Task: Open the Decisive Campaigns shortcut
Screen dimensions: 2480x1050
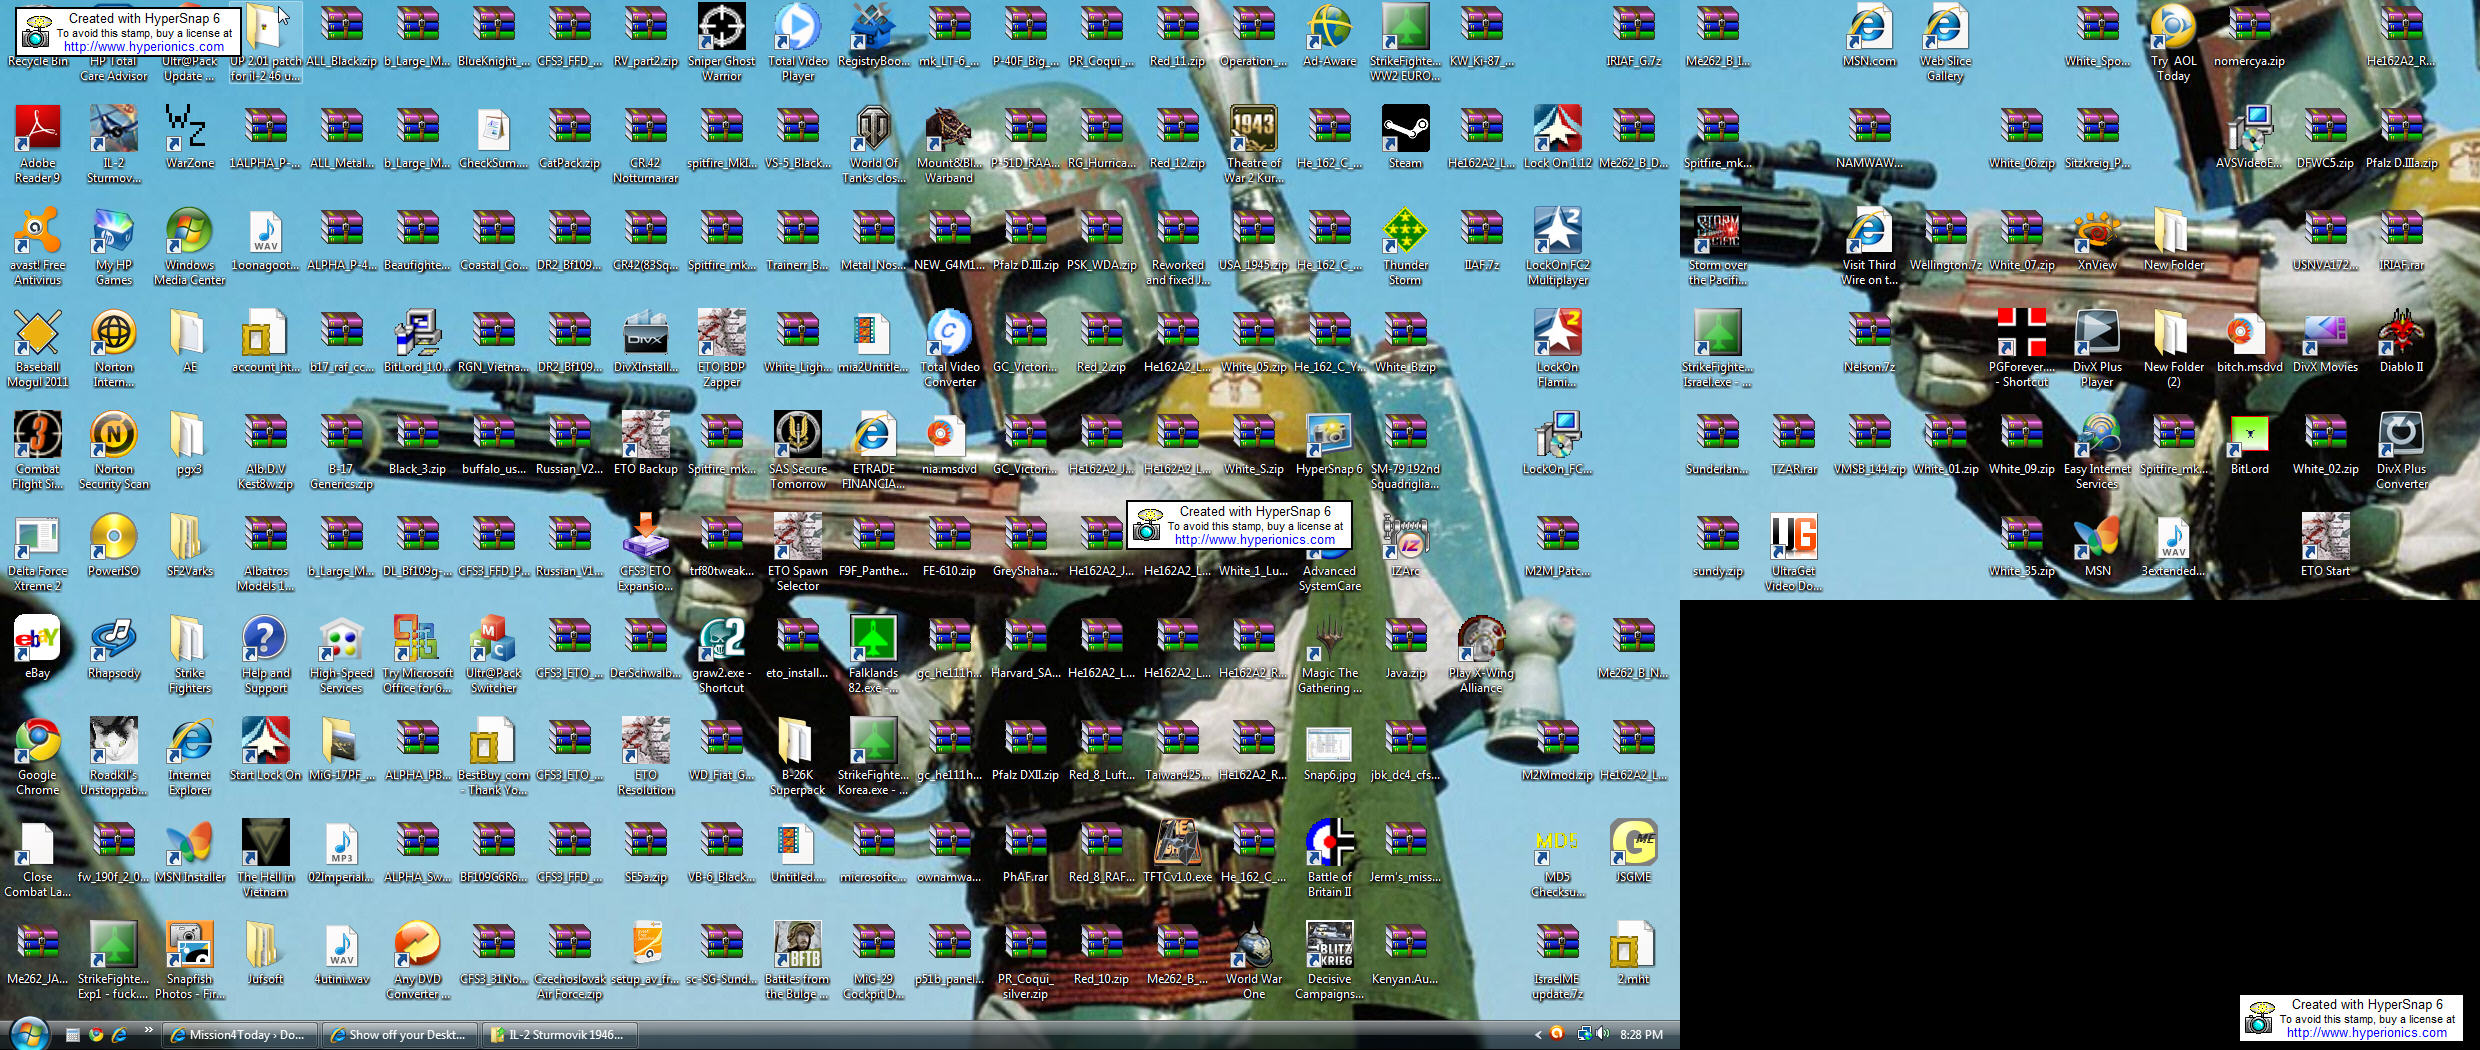Action: [1330, 961]
